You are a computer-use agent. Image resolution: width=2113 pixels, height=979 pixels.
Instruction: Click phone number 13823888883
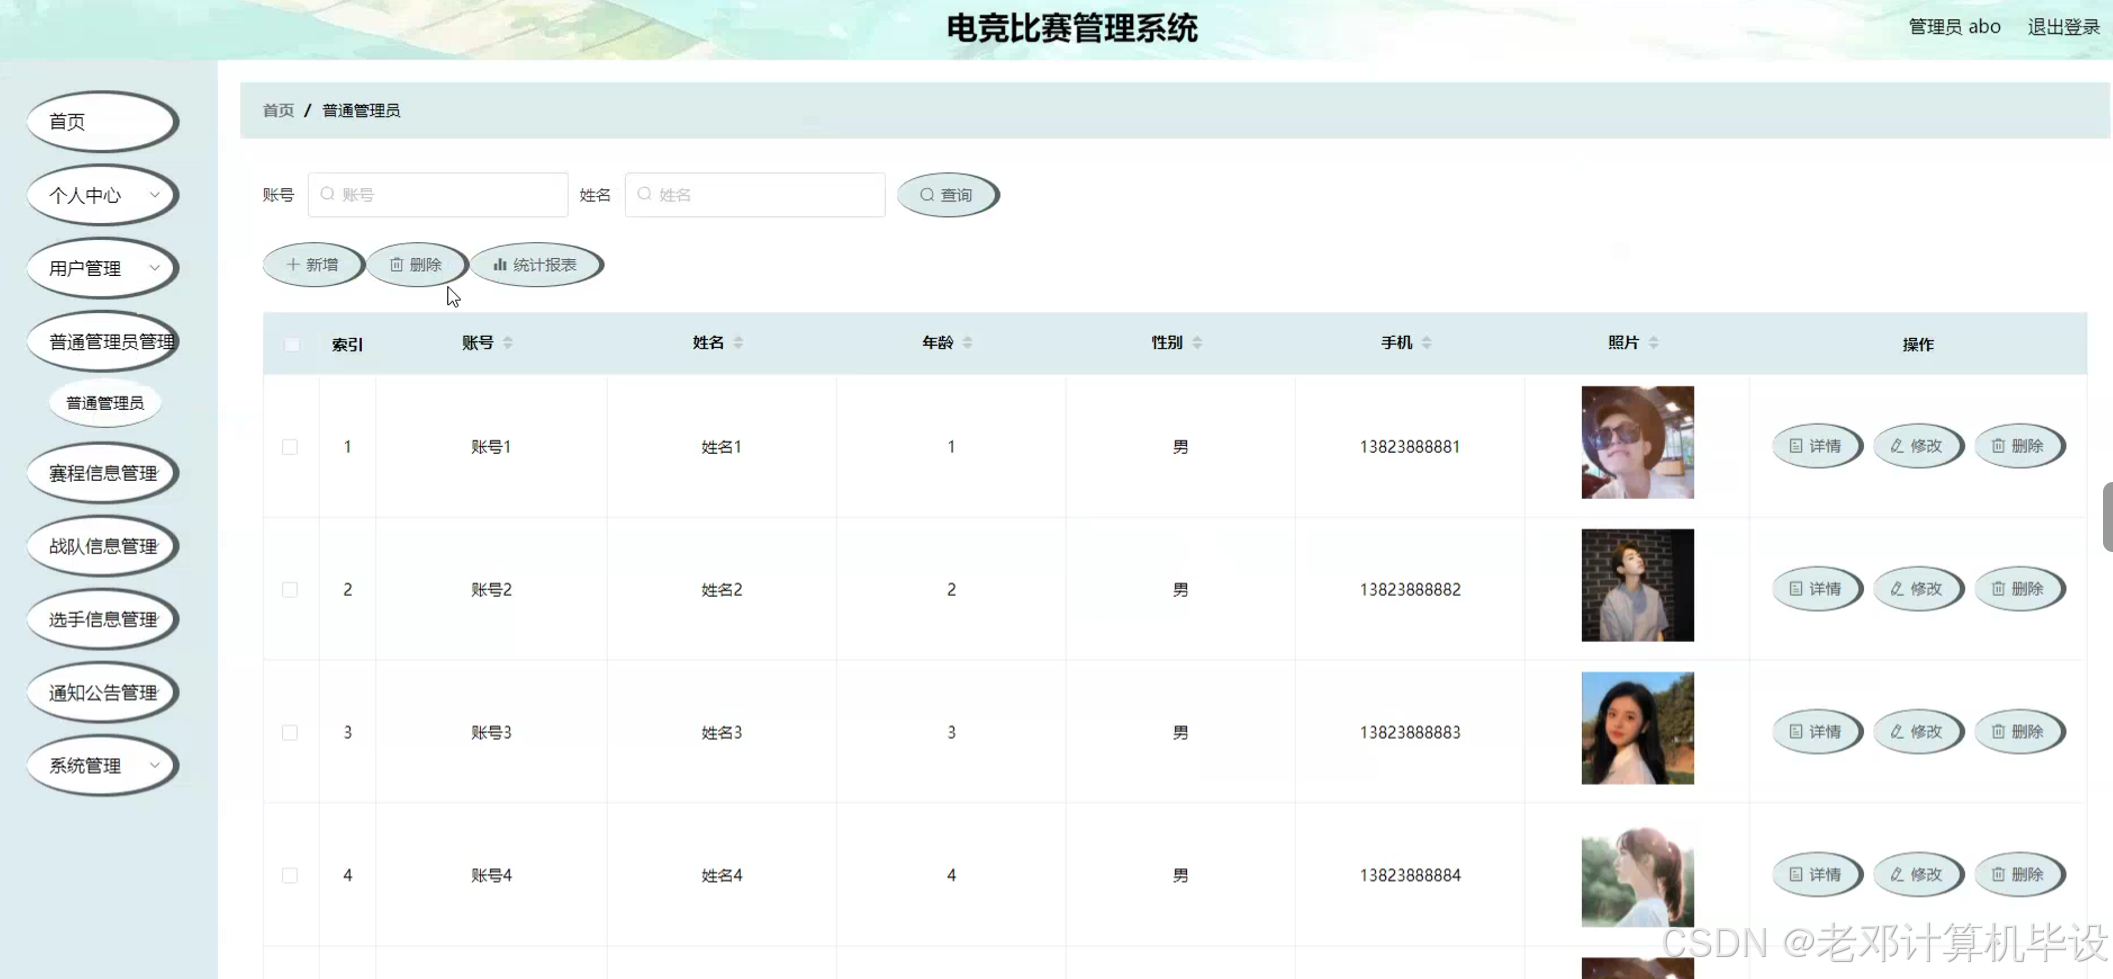(1409, 733)
